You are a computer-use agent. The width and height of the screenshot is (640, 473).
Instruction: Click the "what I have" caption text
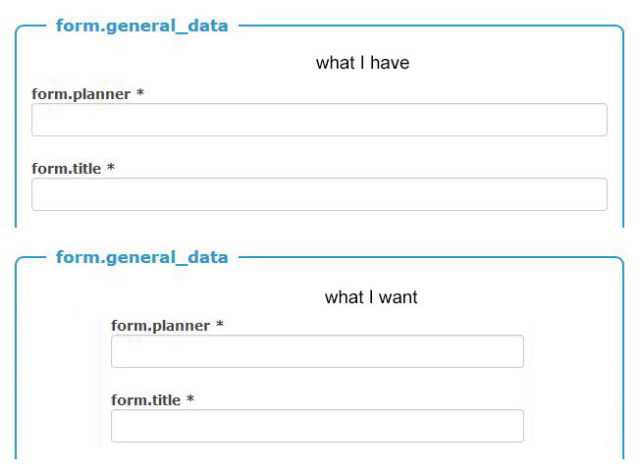pyautogui.click(x=362, y=63)
